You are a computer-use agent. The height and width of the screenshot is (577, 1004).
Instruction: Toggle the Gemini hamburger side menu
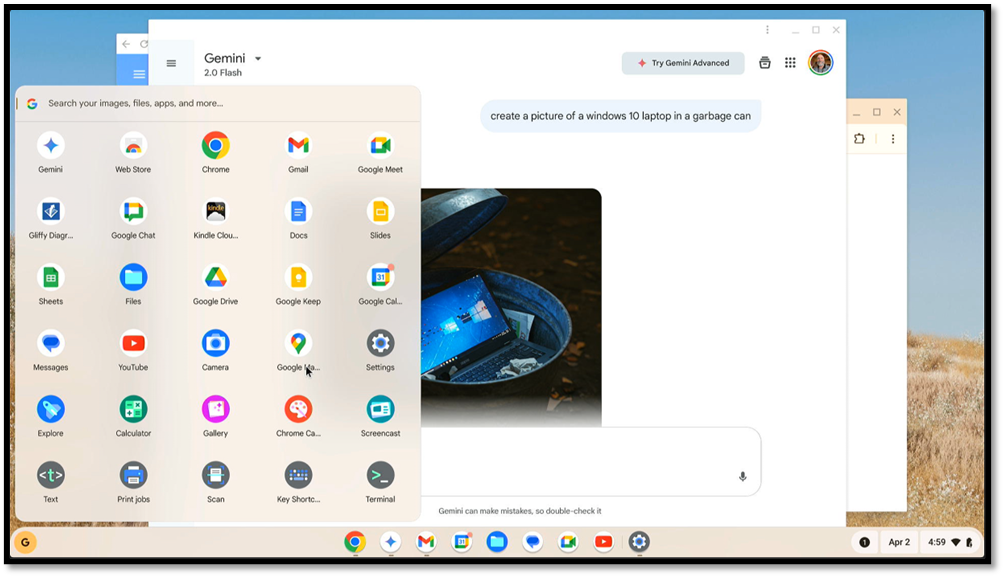[171, 63]
